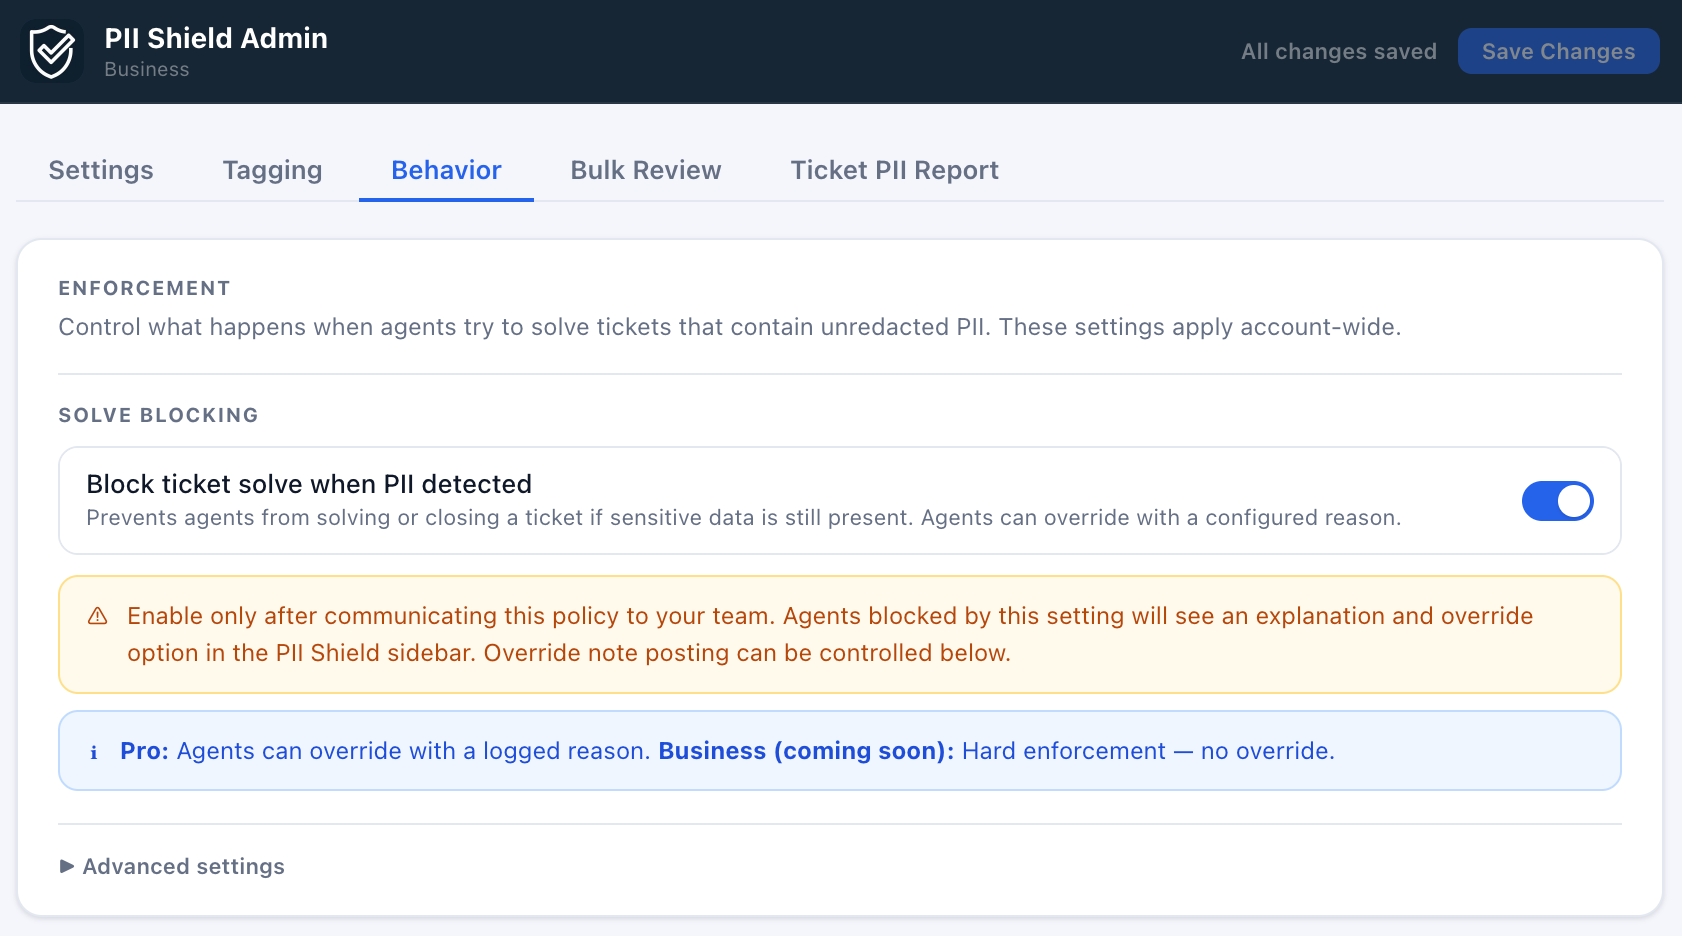The width and height of the screenshot is (1682, 936).
Task: Click the Enable only after communicating warning text
Action: tap(830, 634)
